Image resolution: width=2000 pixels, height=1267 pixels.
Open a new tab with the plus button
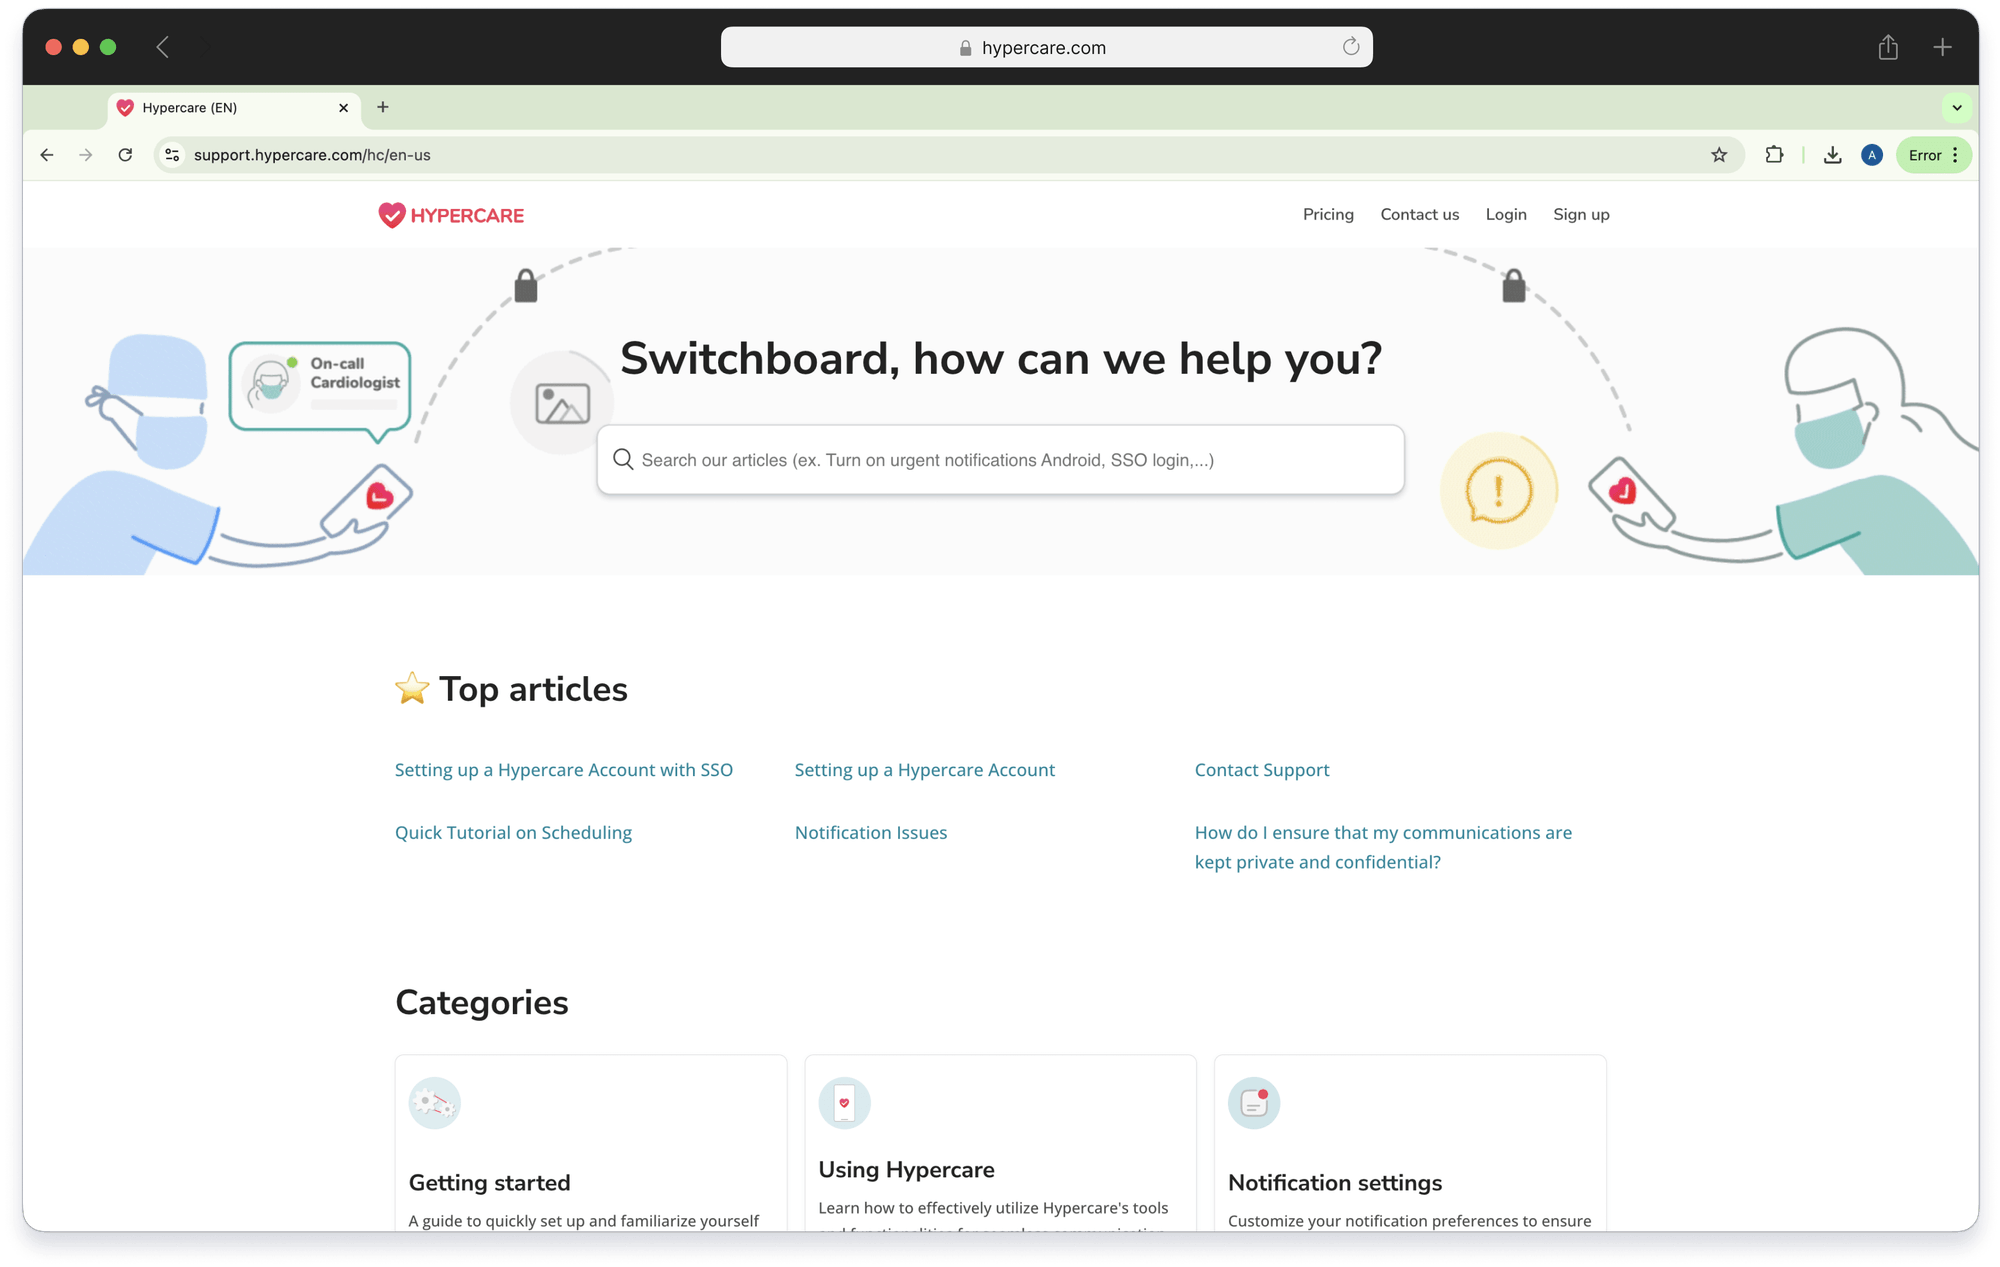tap(382, 107)
